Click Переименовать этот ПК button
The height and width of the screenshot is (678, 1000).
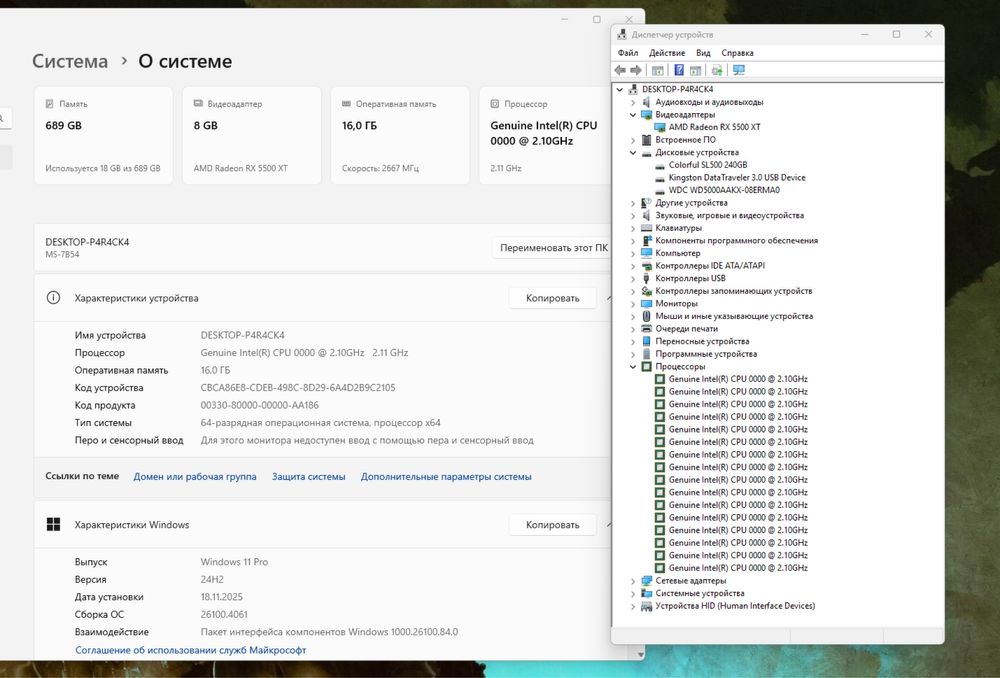coord(552,248)
